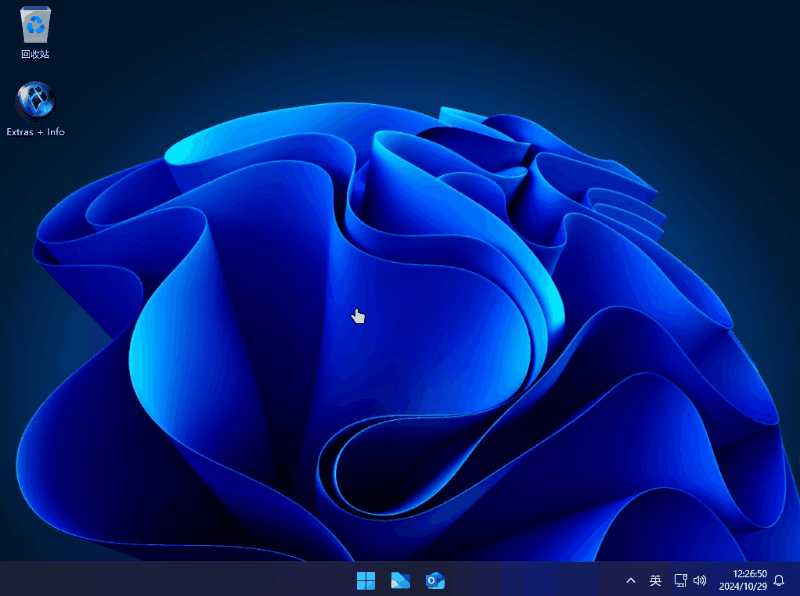
Task: Open Outlook from the taskbar
Action: [434, 580]
